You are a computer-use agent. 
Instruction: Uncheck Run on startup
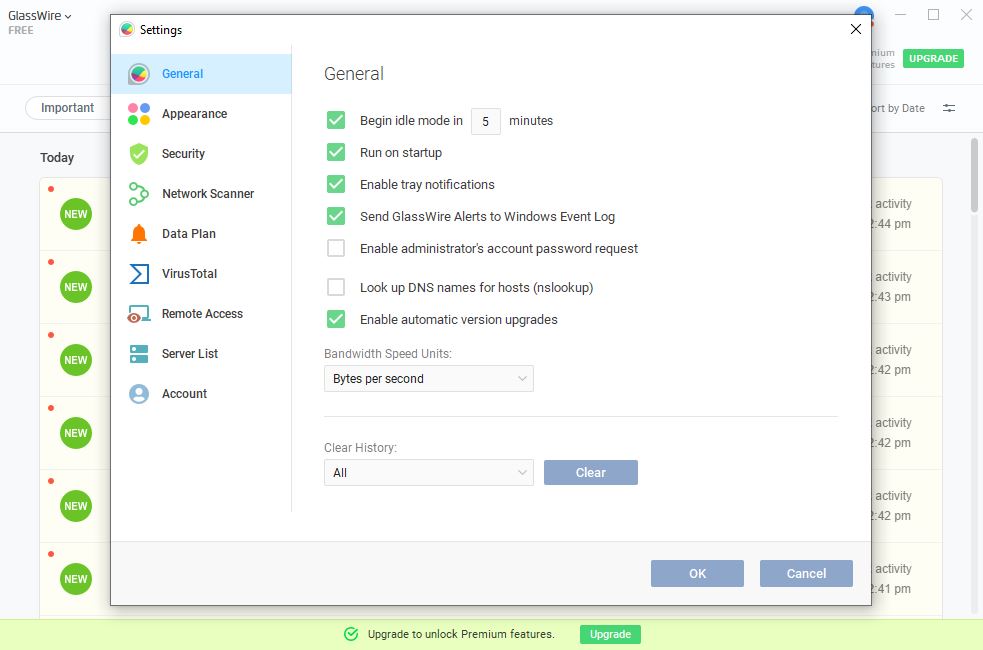[336, 152]
